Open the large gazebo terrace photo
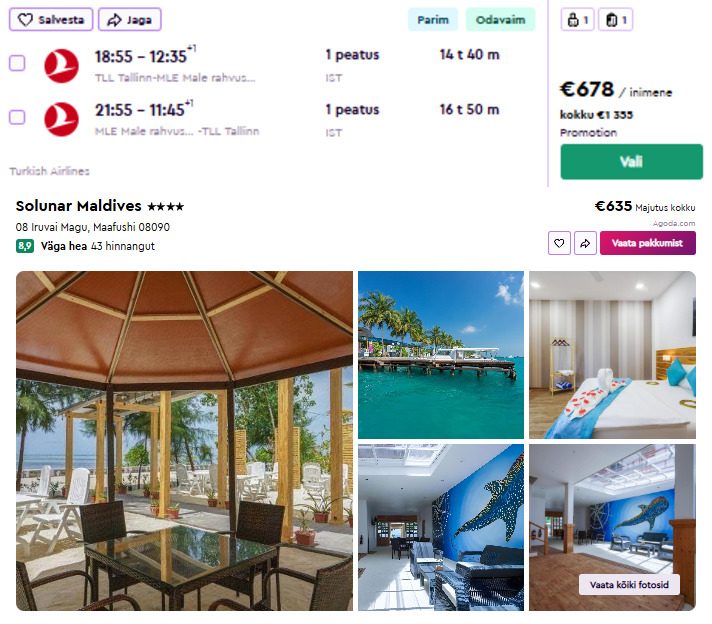 pos(184,441)
